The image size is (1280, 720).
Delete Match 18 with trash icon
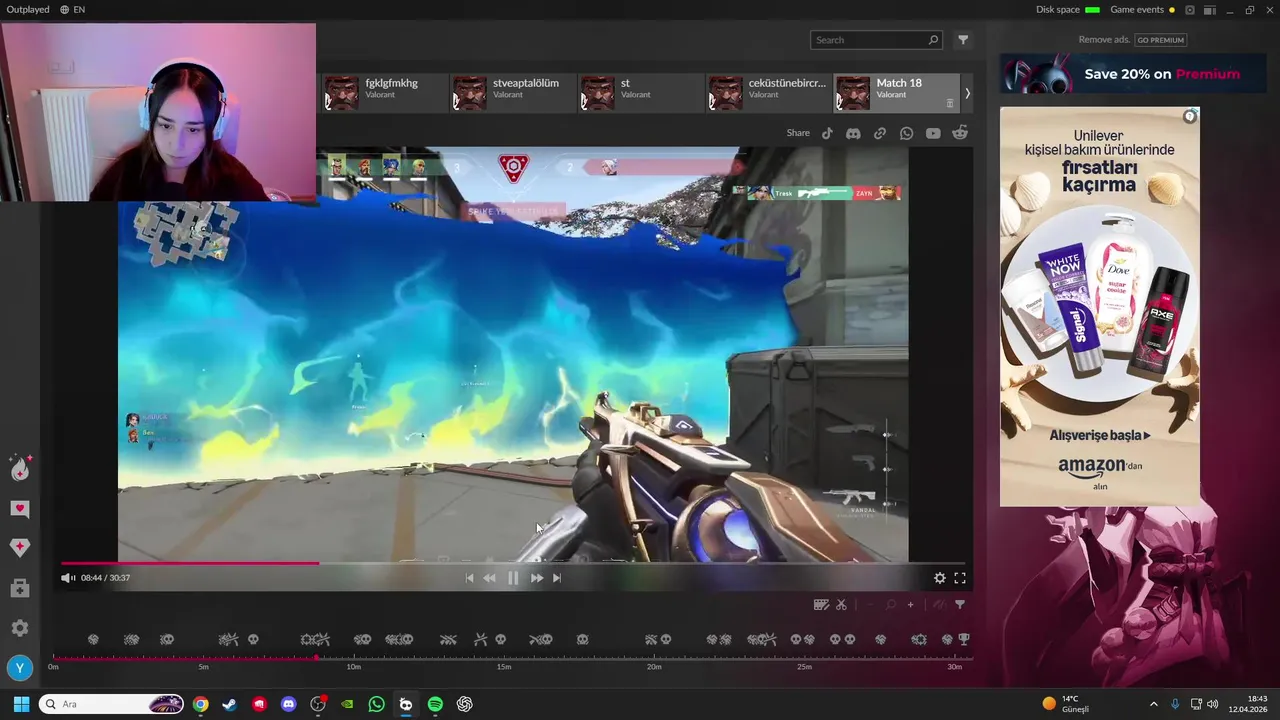click(950, 102)
